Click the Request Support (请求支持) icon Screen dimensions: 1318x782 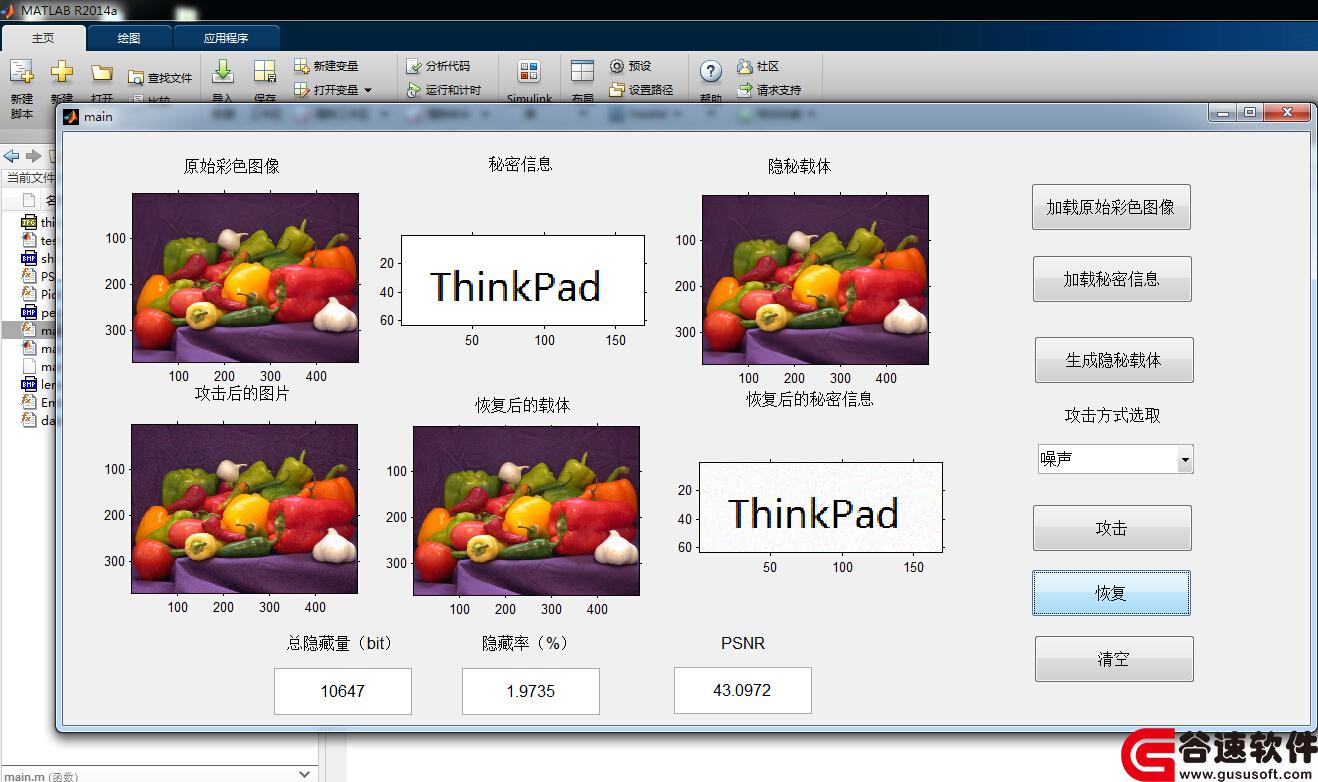click(x=744, y=90)
